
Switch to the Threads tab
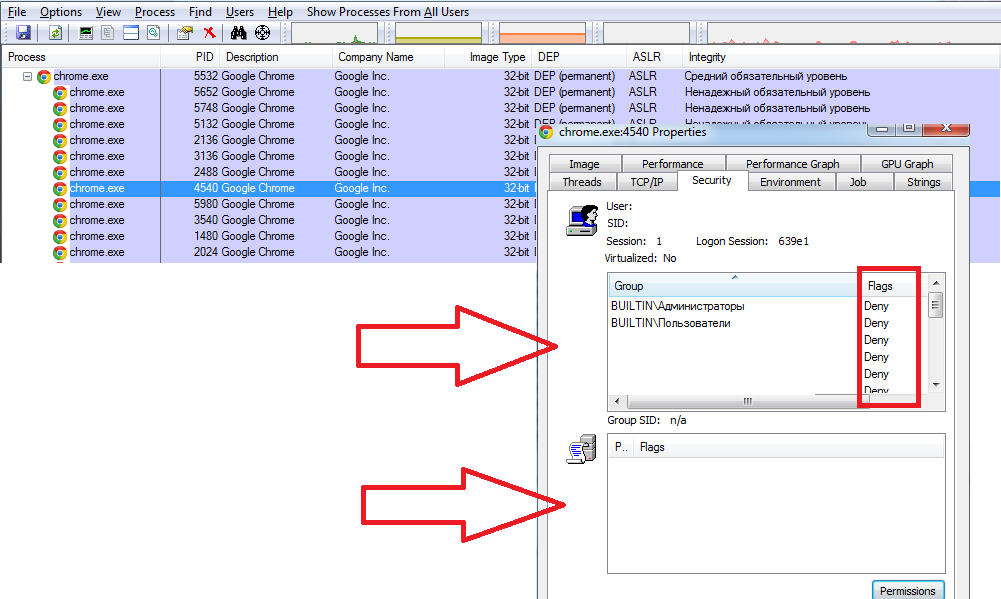coord(582,182)
